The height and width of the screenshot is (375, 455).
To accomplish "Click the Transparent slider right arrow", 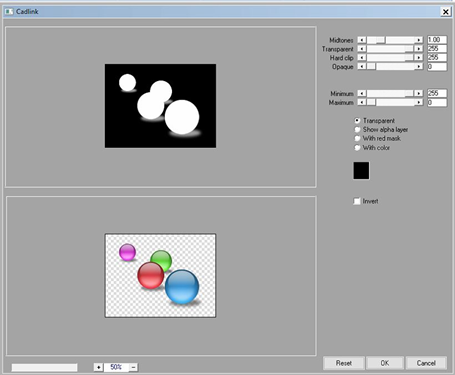I will click(419, 49).
